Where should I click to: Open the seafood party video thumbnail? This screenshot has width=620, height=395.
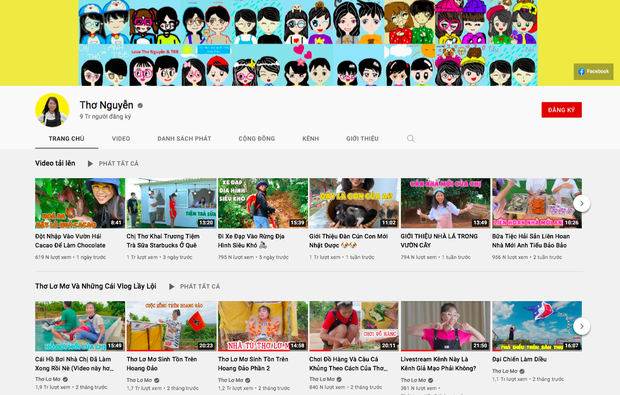coord(537,203)
